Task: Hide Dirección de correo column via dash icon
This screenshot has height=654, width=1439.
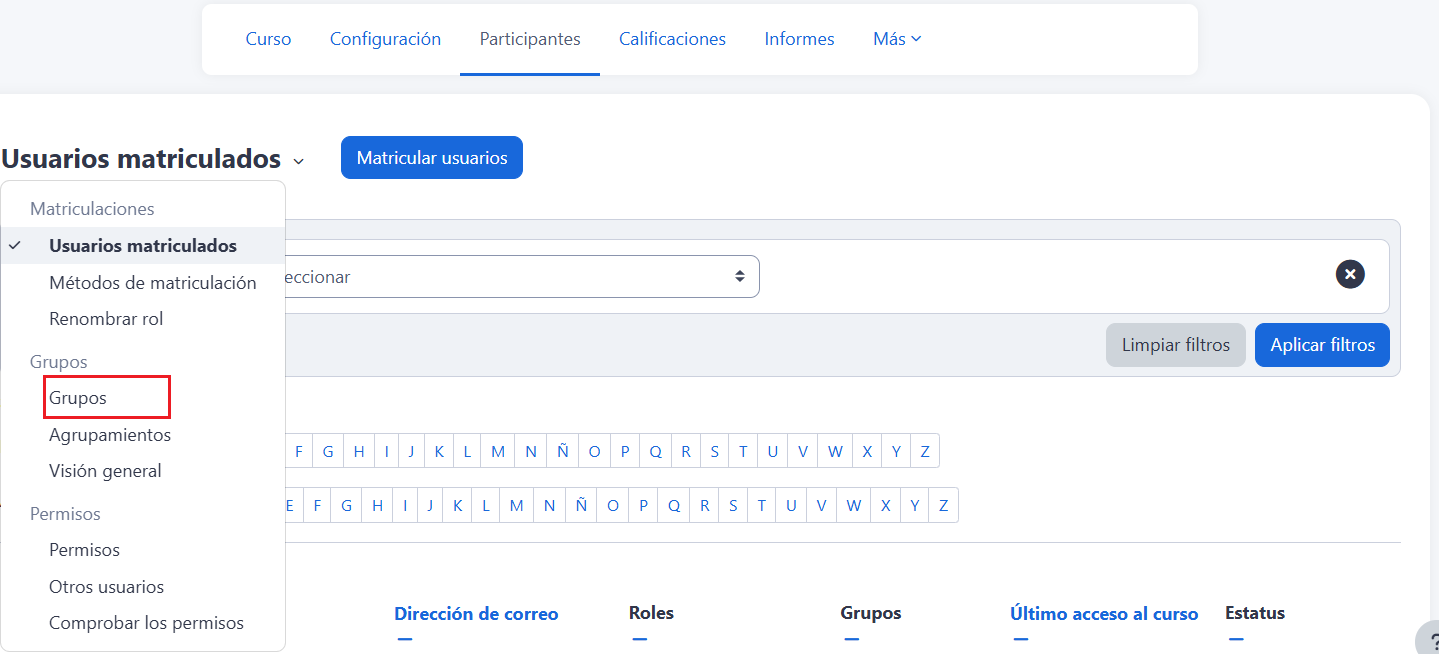Action: 405,639
